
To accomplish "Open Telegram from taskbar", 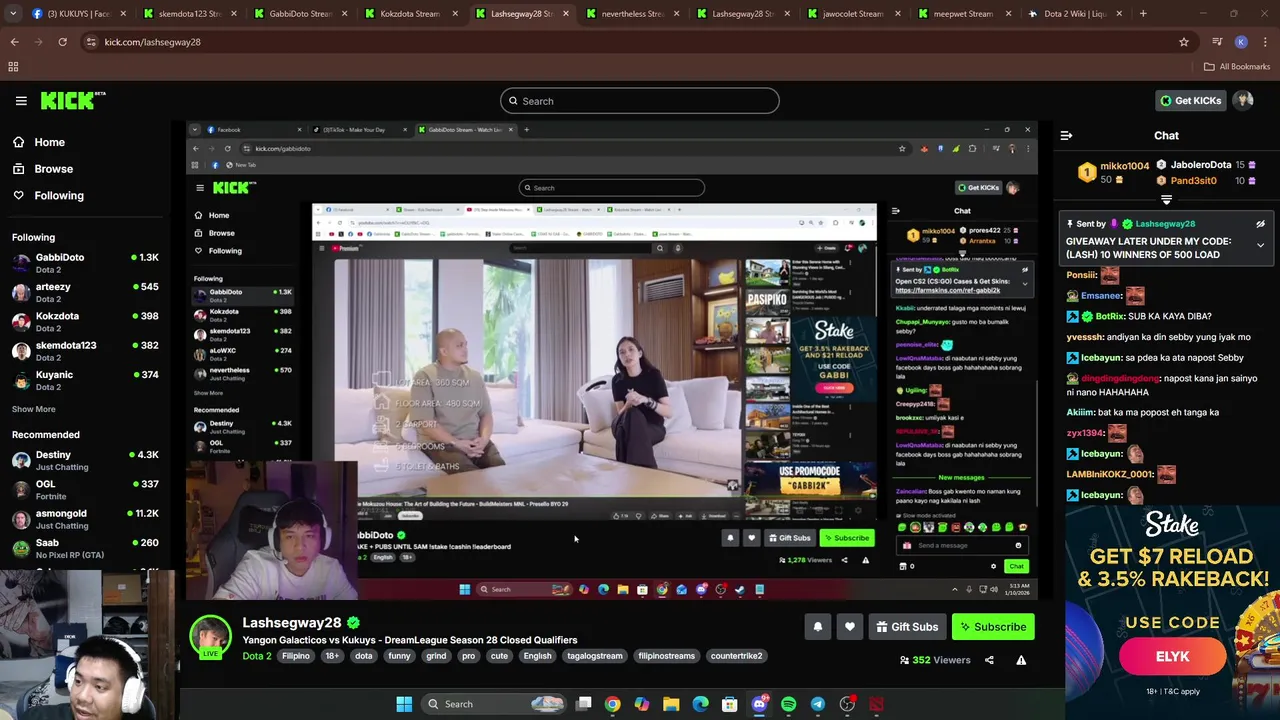I will (817, 704).
